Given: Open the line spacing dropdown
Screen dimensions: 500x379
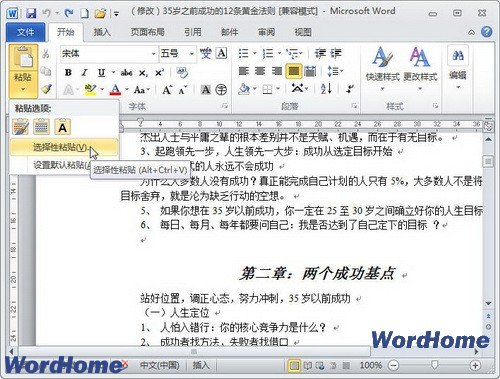Looking at the screenshot, I should [x=334, y=71].
